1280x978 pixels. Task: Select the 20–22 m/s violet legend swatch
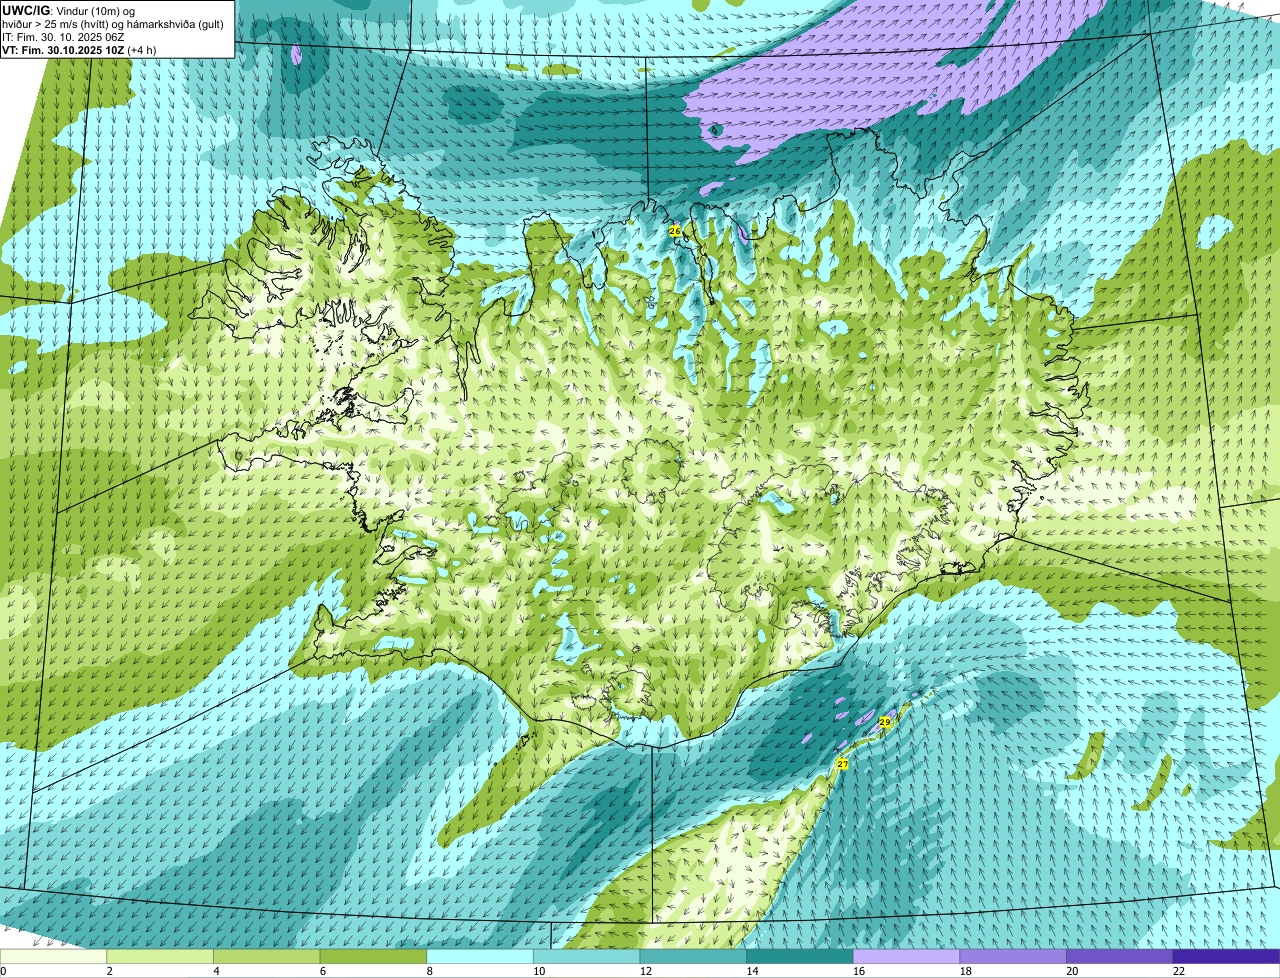pos(1120,957)
